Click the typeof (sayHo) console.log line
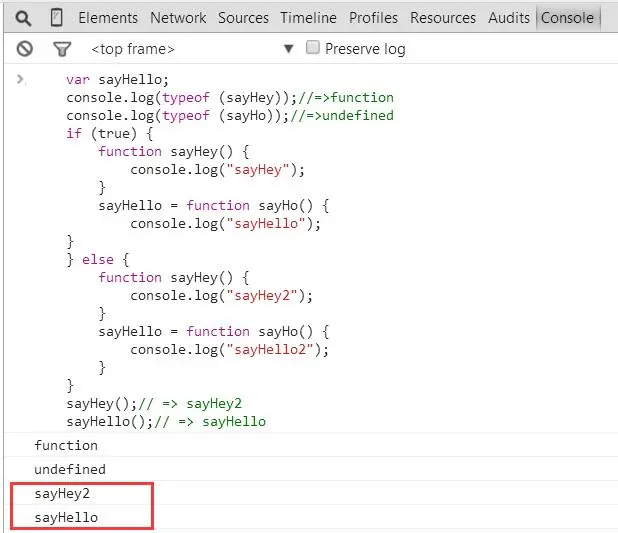Viewport: 618px width, 533px height. [230, 116]
